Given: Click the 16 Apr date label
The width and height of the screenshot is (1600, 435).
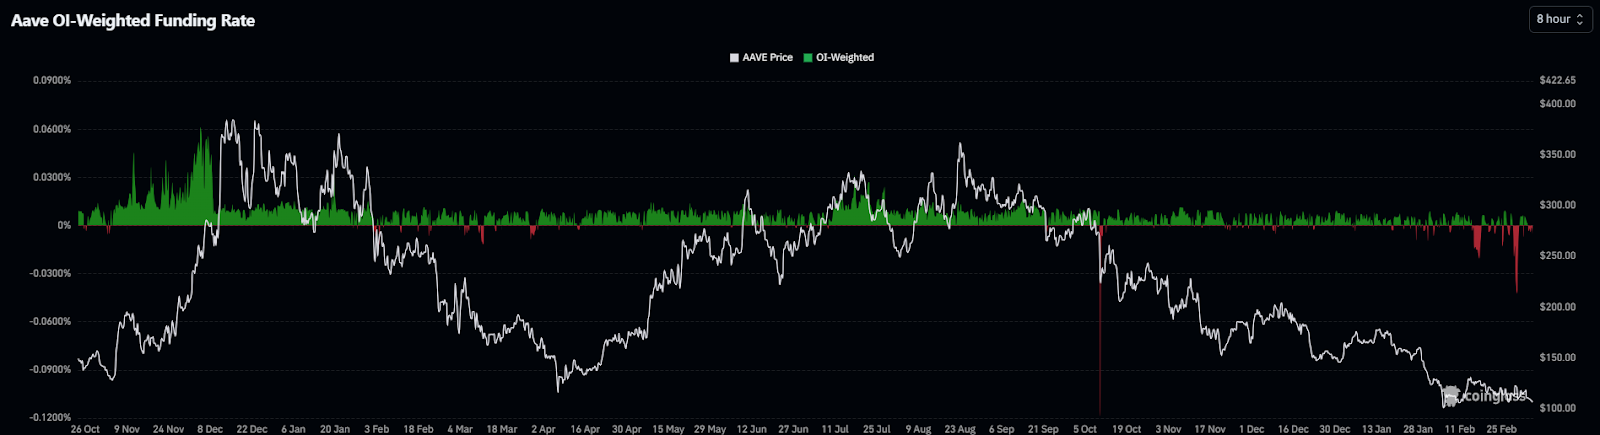Looking at the screenshot, I should [x=585, y=429].
